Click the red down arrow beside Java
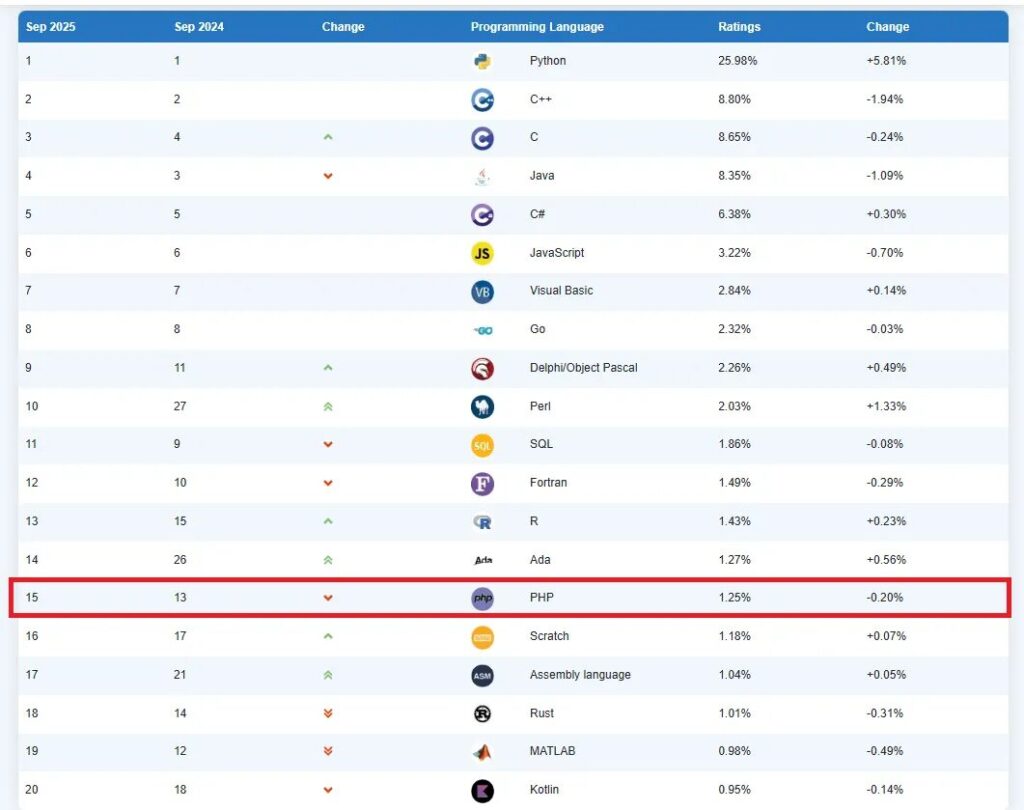Screen dimensions: 1024x810 point(328,176)
